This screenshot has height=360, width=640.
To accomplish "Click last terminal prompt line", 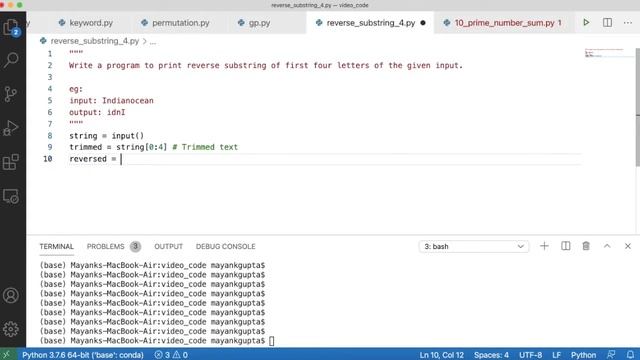I will click(x=157, y=340).
